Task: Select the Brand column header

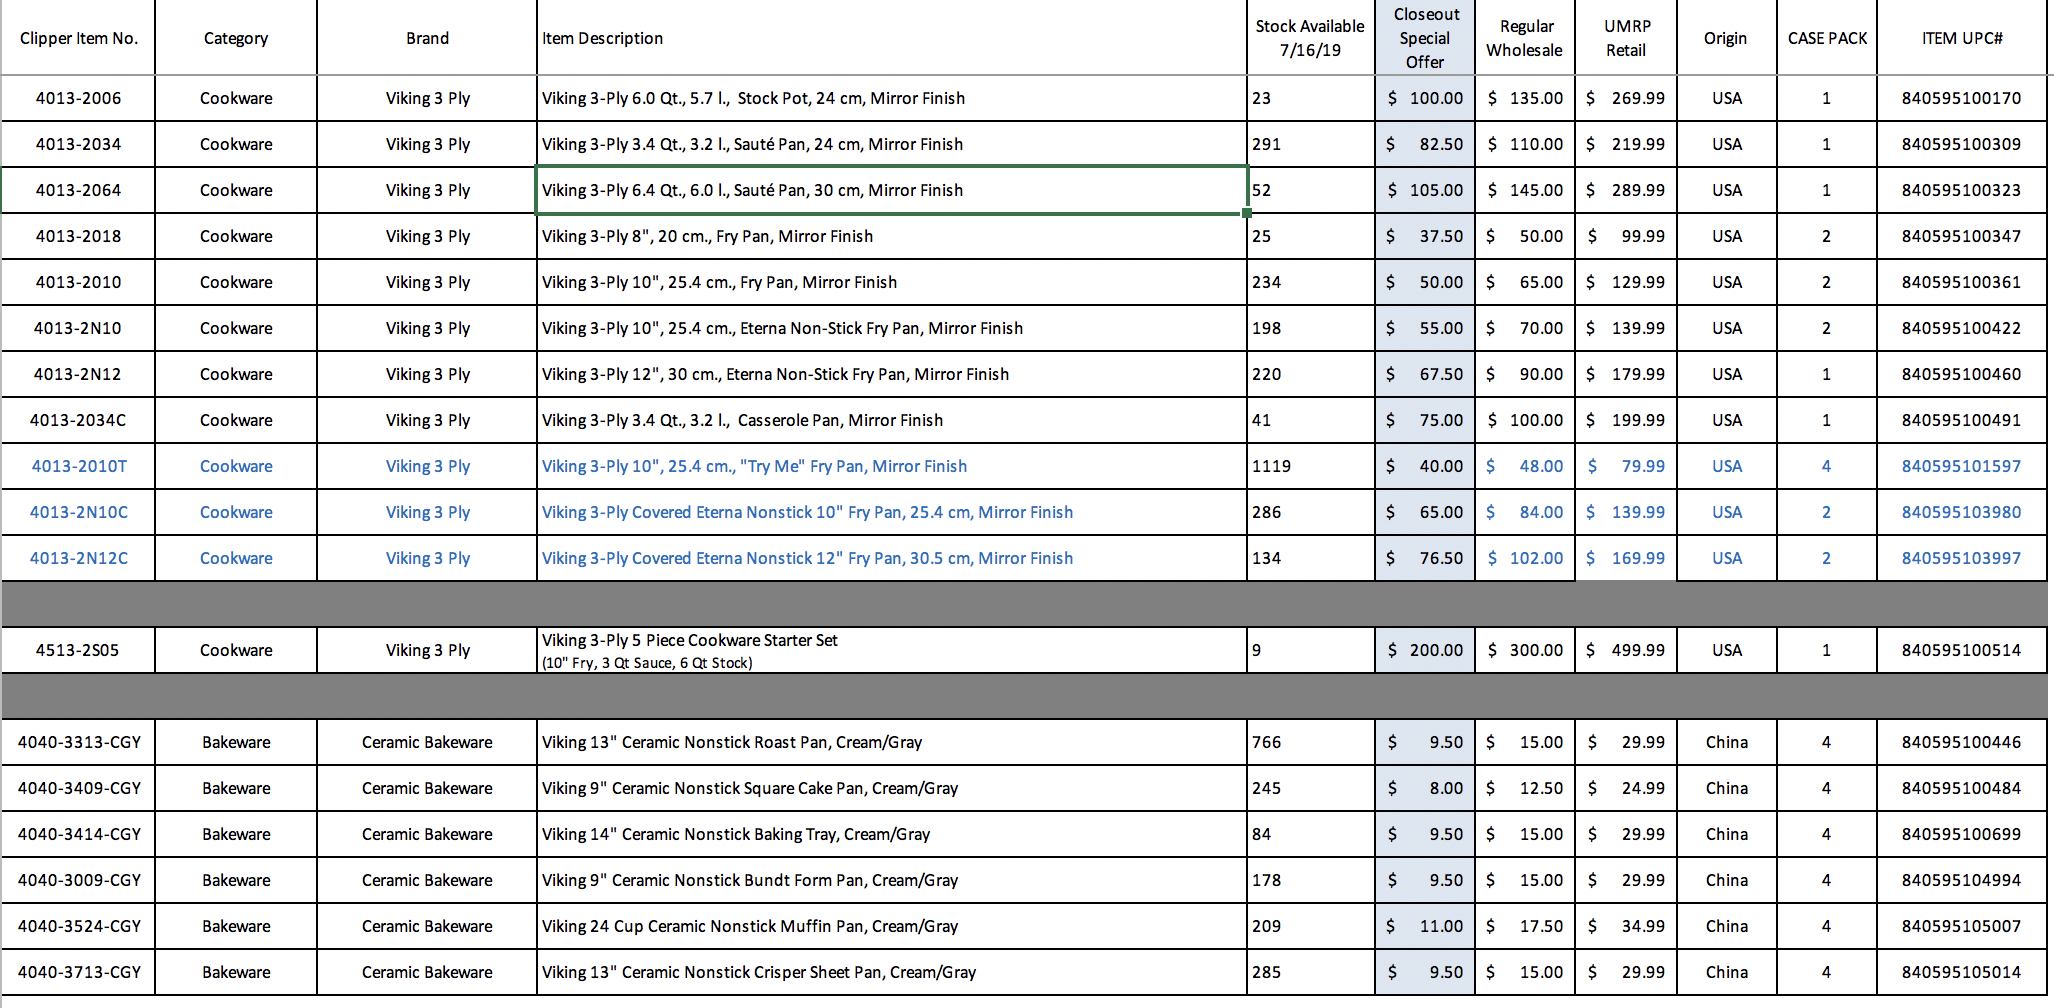Action: (x=427, y=38)
